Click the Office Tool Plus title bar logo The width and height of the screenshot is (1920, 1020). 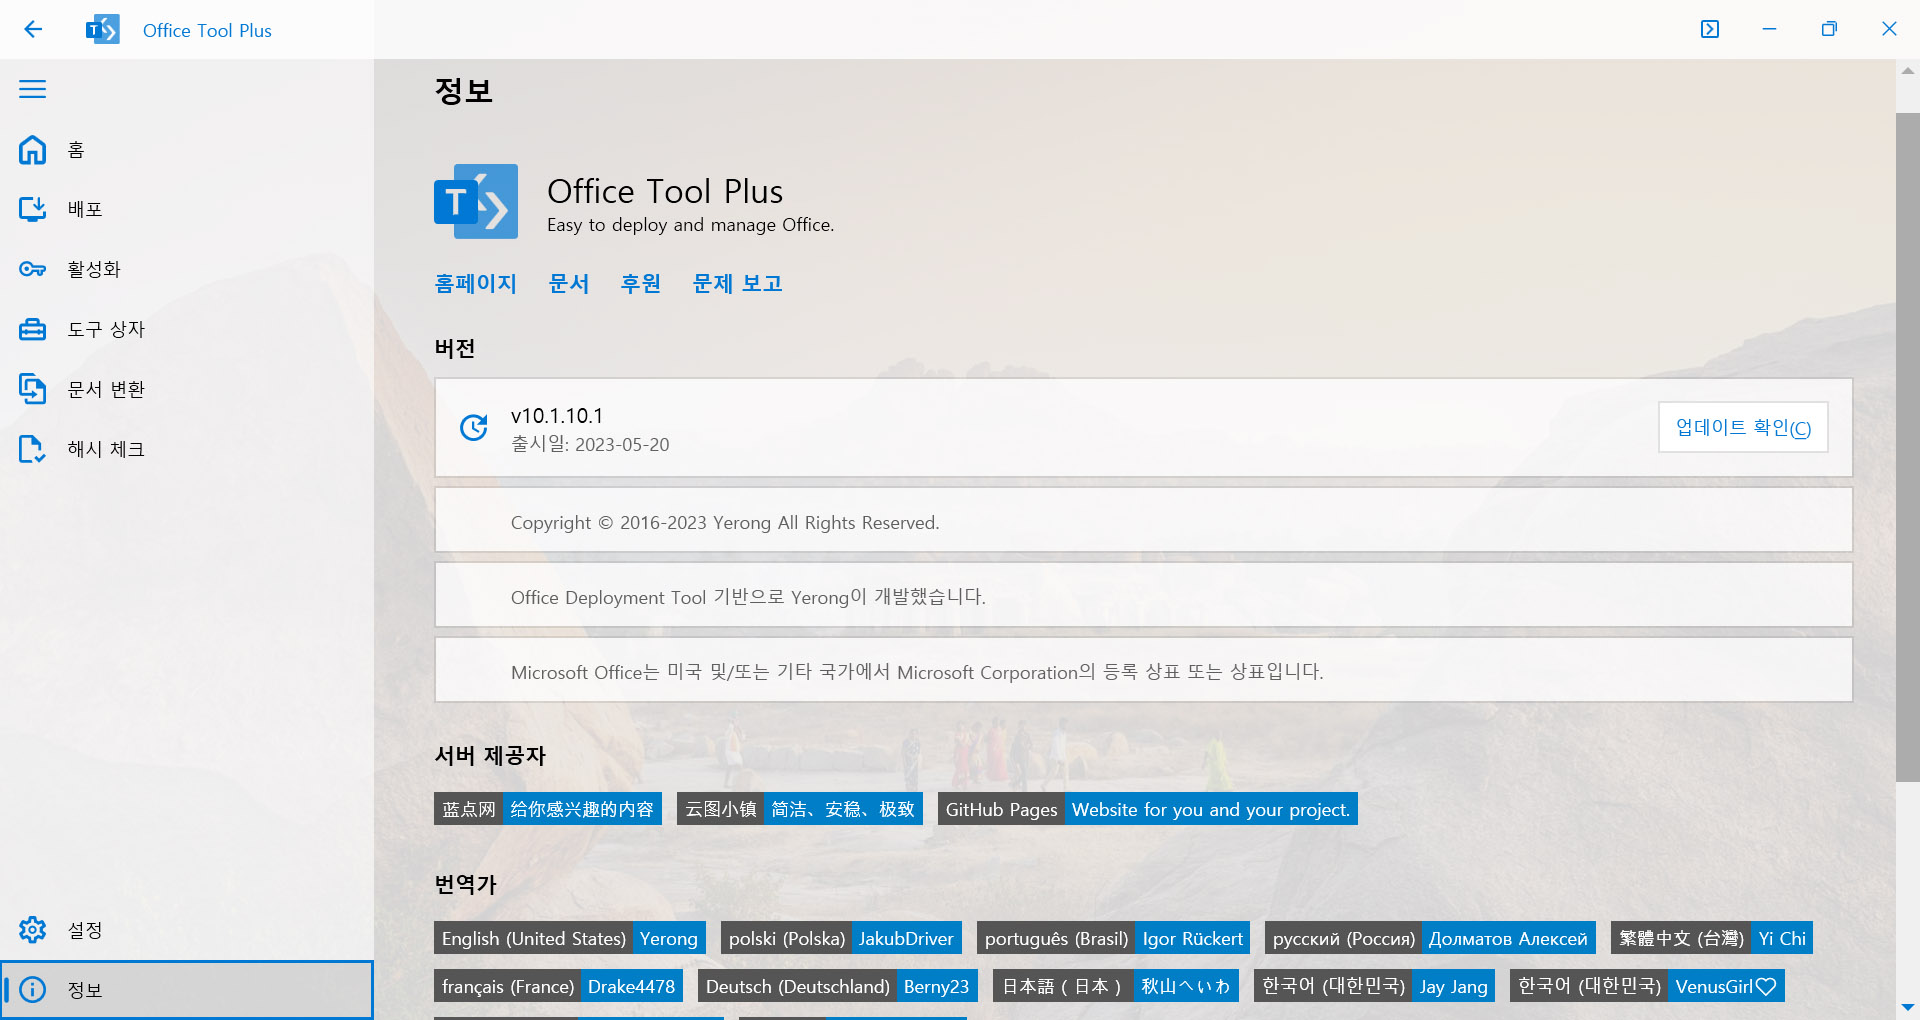pos(103,30)
